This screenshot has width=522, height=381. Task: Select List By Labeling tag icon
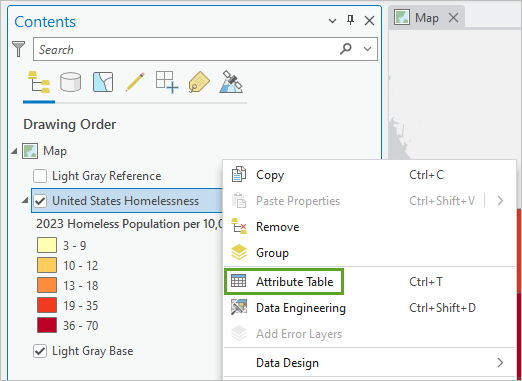199,82
